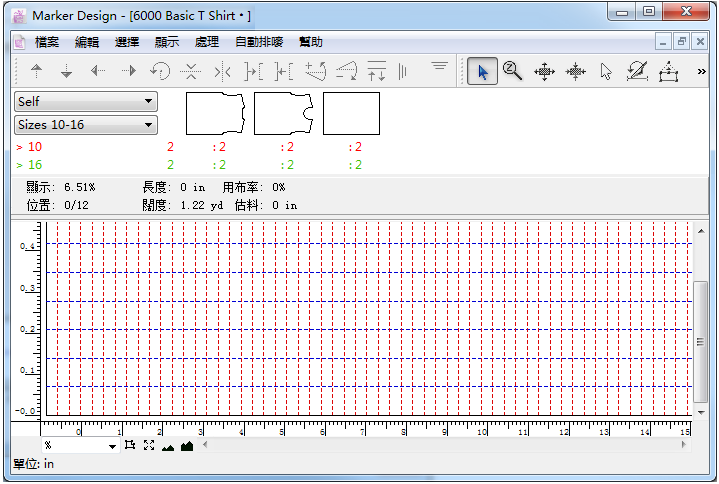
Task: Click the move piece up arrow
Action: point(36,71)
